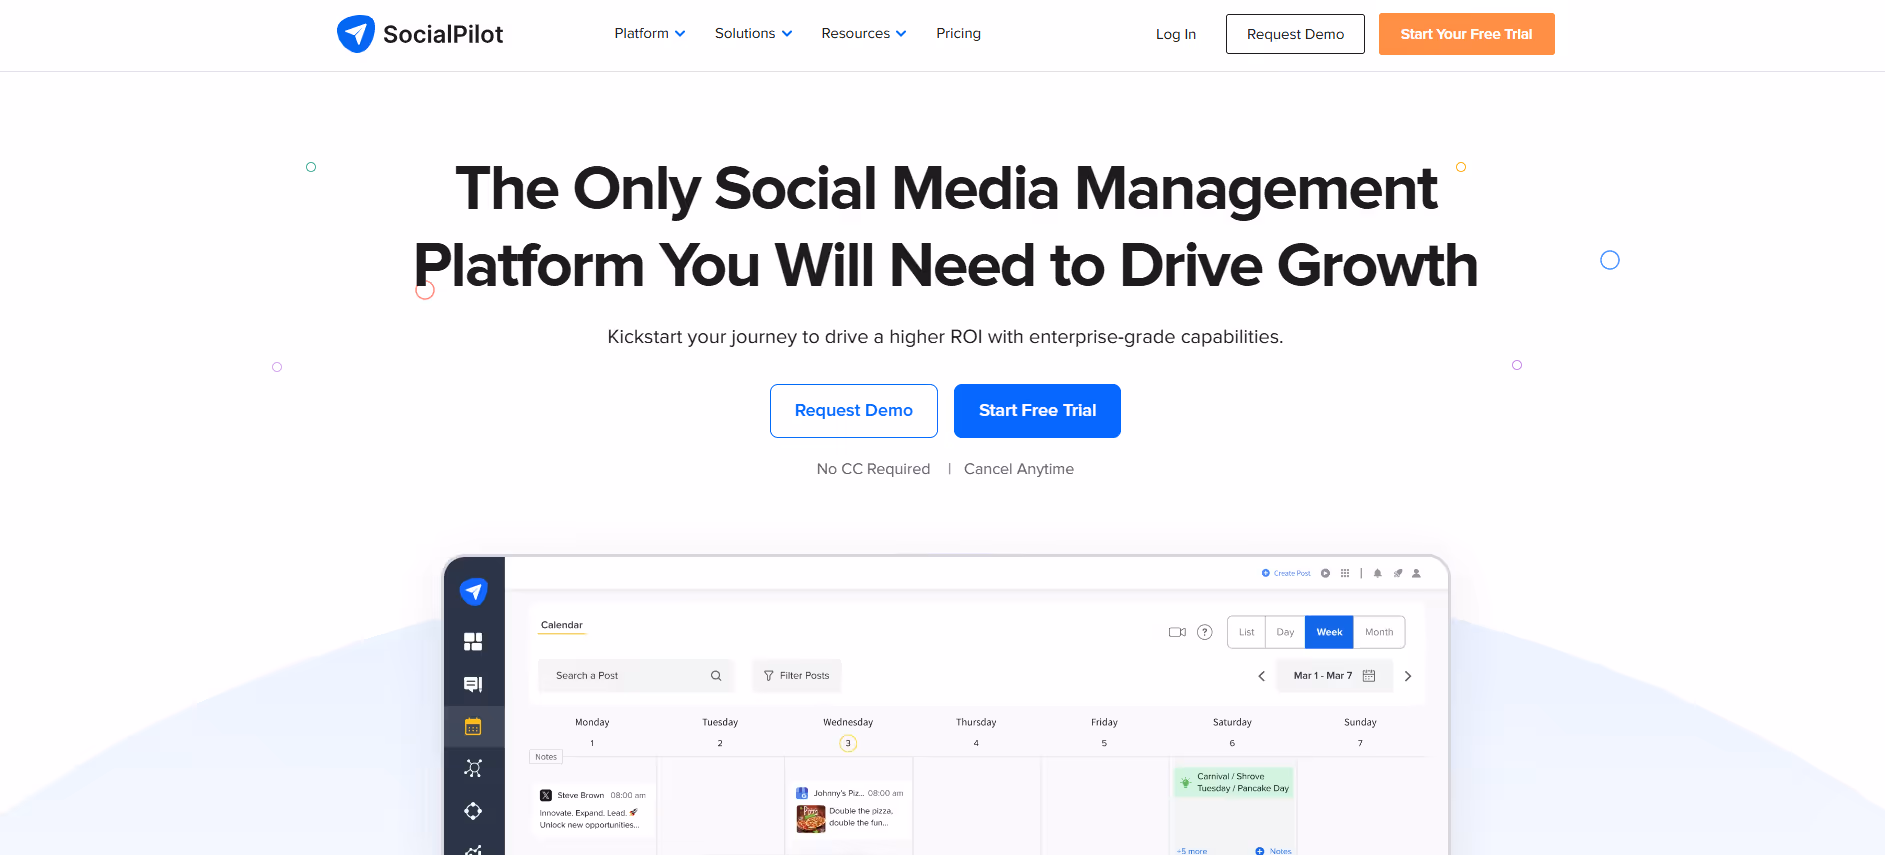This screenshot has width=1885, height=855.
Task: Open the posts/message icon in sidebar
Action: [x=473, y=684]
